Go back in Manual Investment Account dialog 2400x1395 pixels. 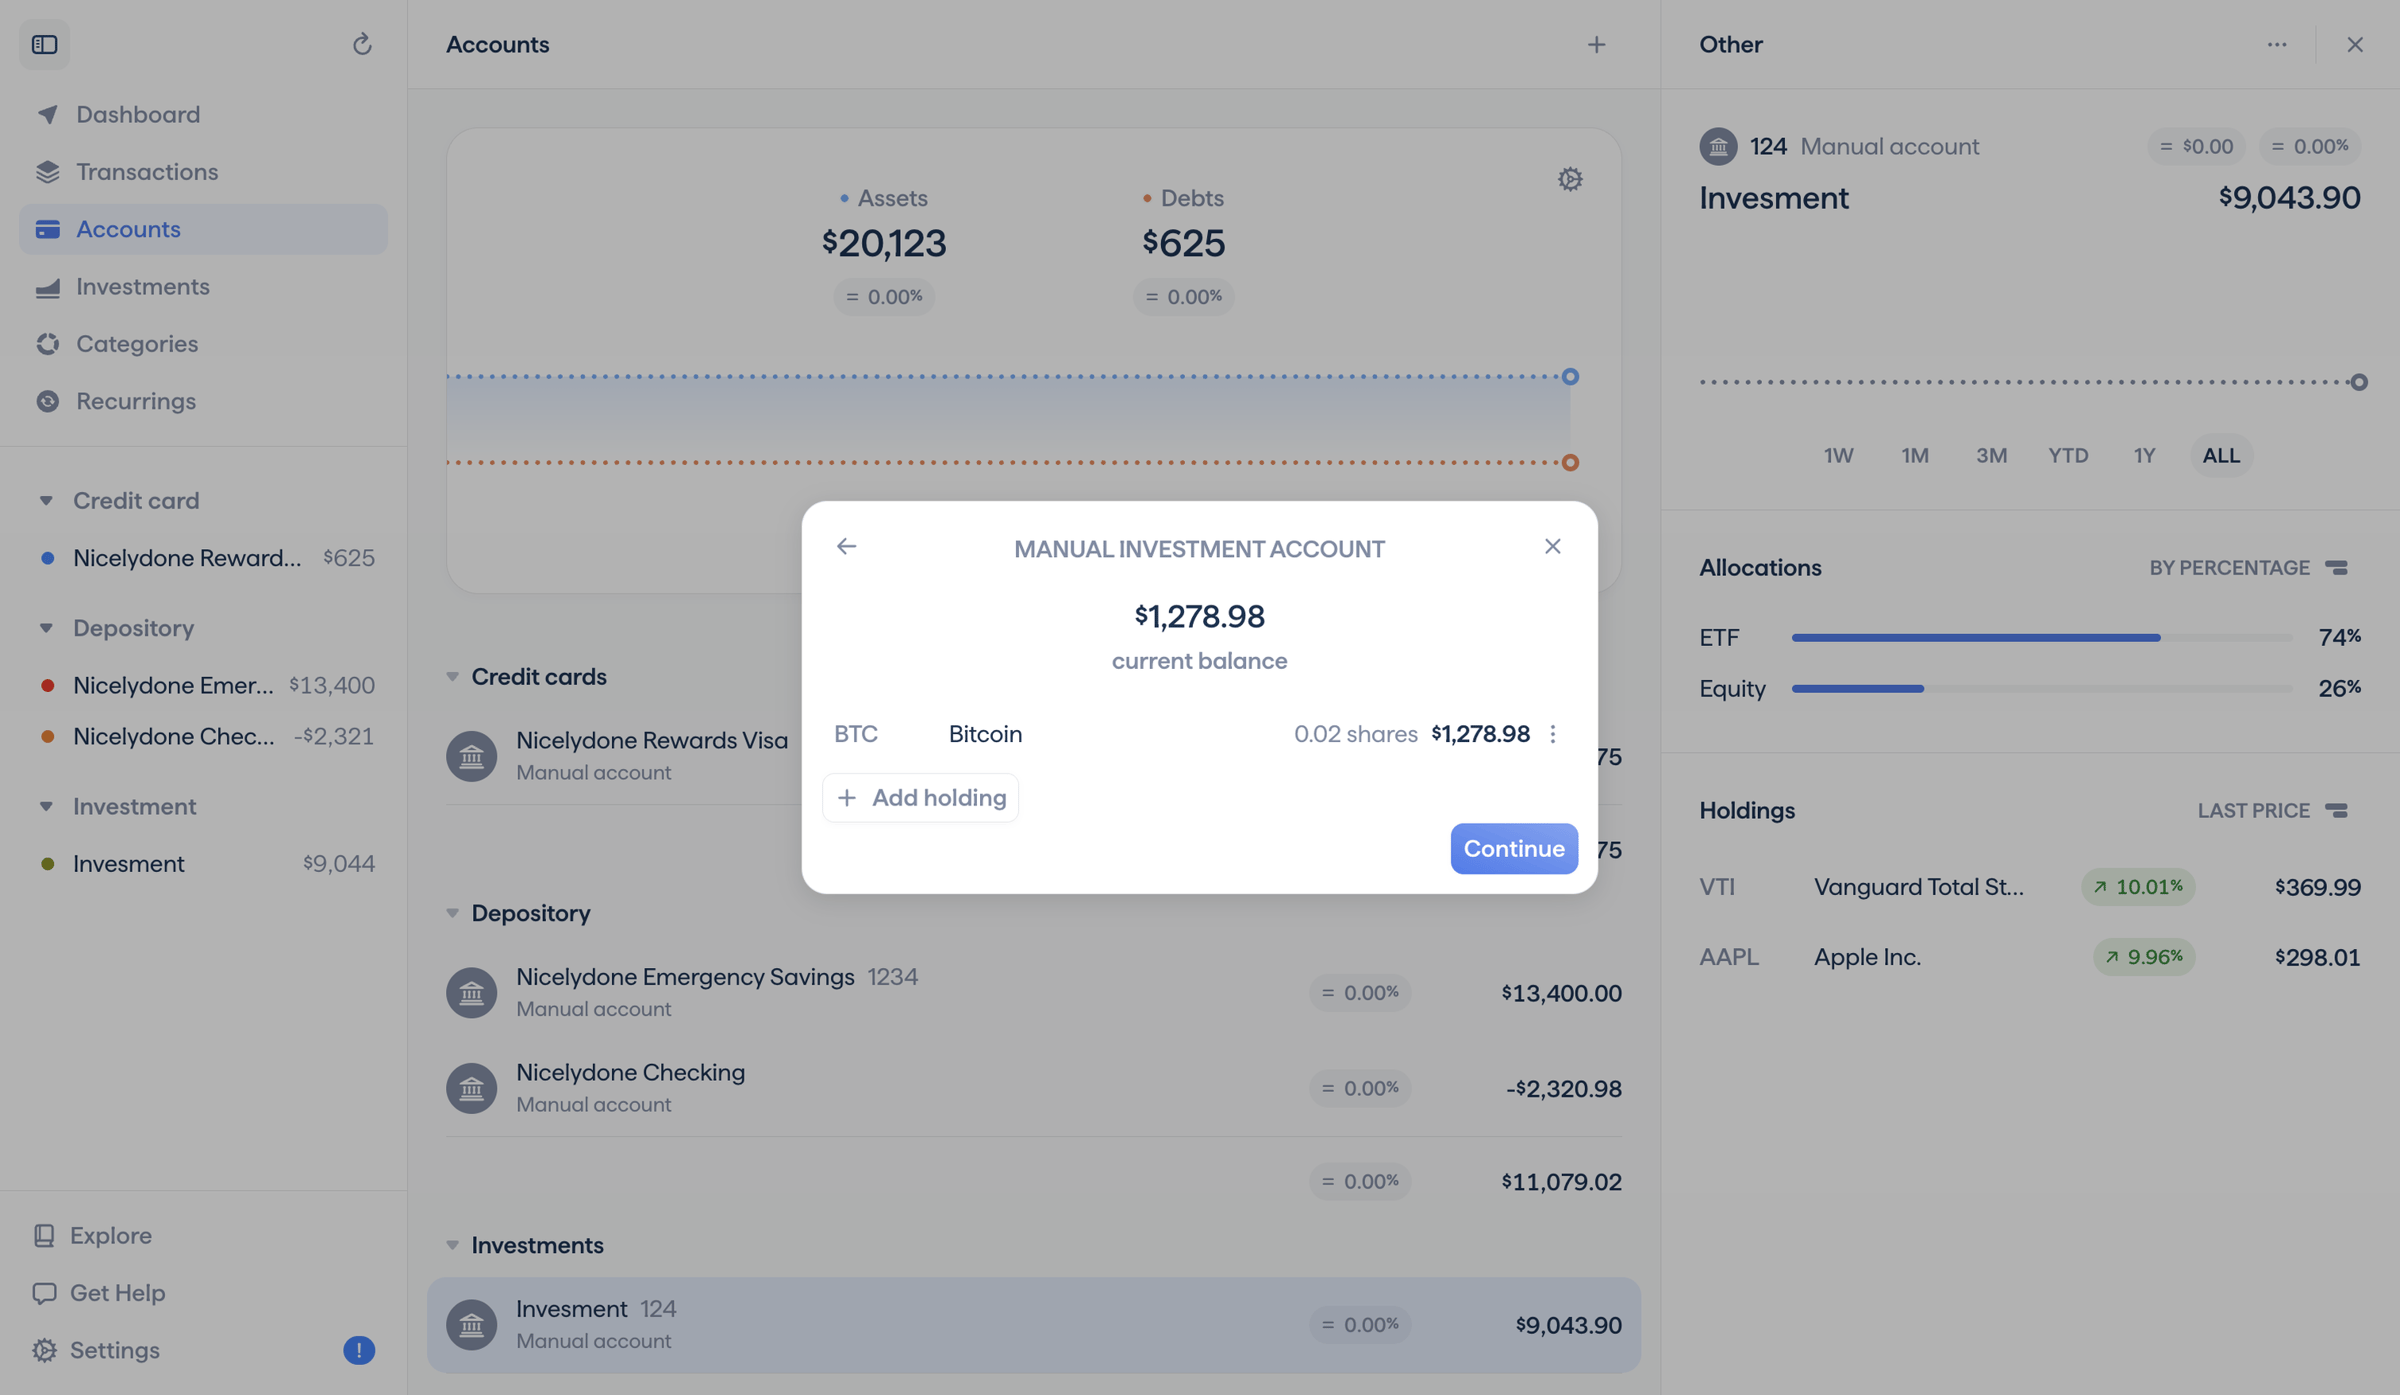[x=846, y=546]
